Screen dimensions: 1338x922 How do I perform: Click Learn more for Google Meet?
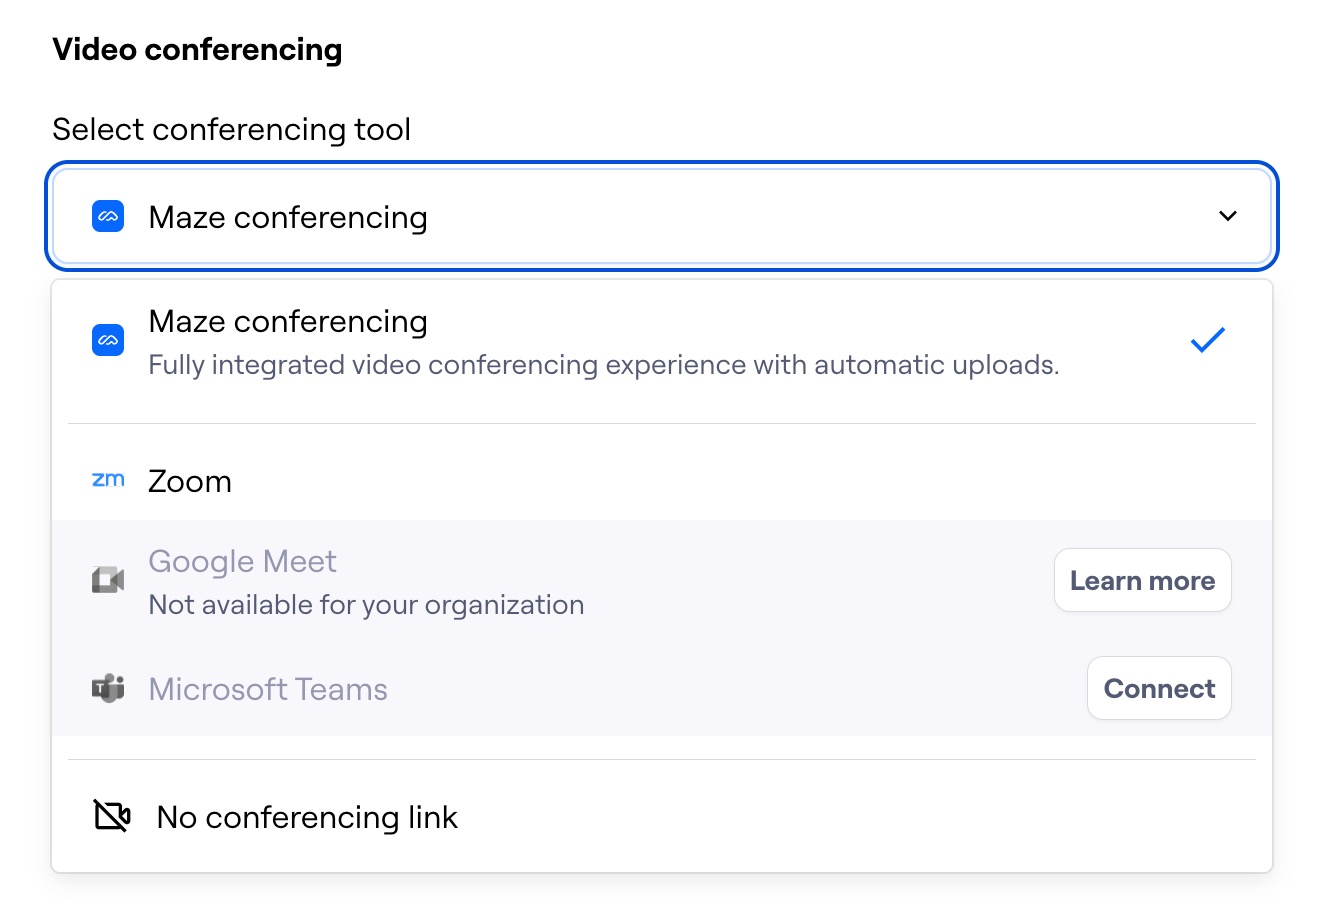click(1142, 580)
